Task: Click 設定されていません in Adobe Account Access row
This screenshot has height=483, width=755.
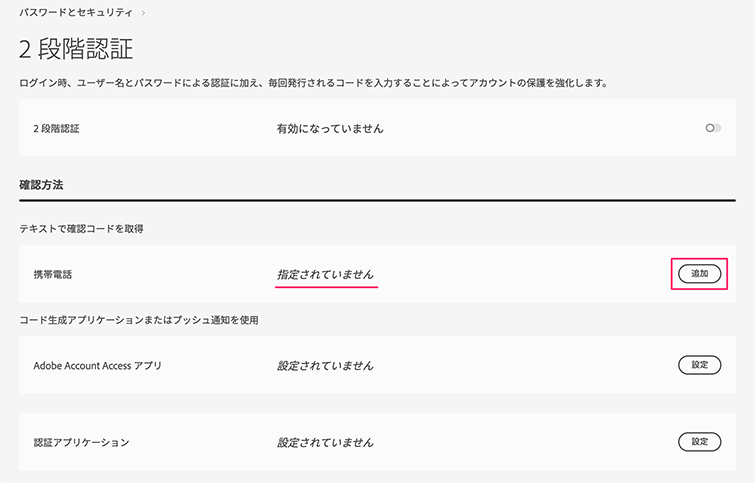Action: [325, 365]
